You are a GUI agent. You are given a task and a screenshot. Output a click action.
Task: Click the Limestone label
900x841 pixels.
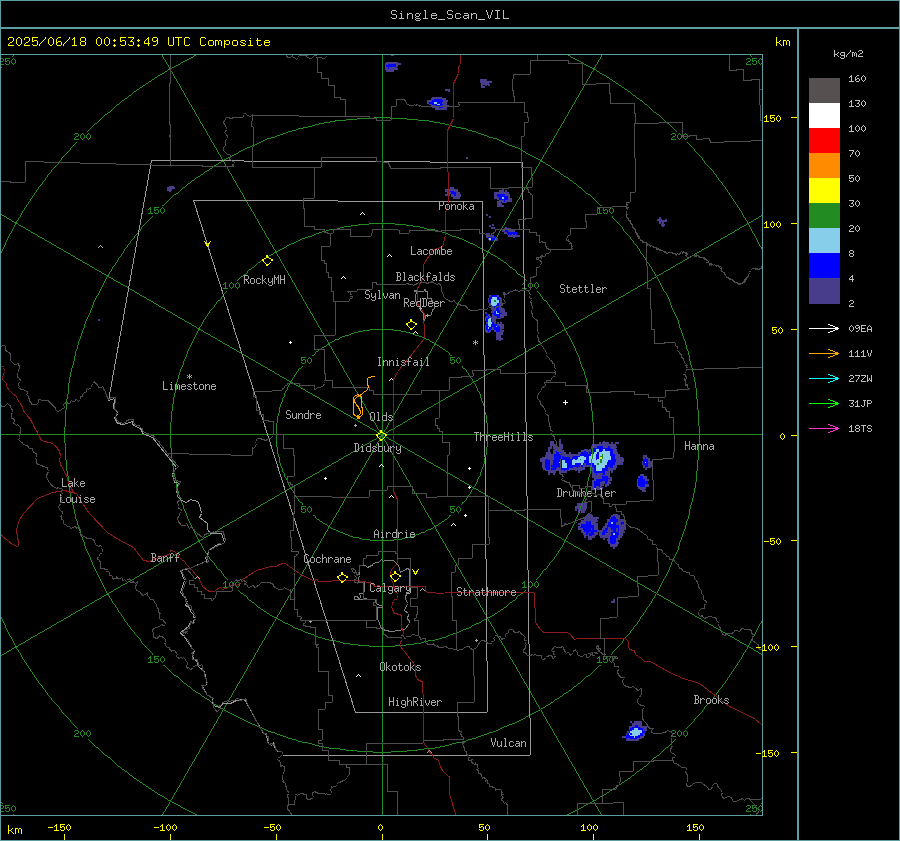coord(189,386)
